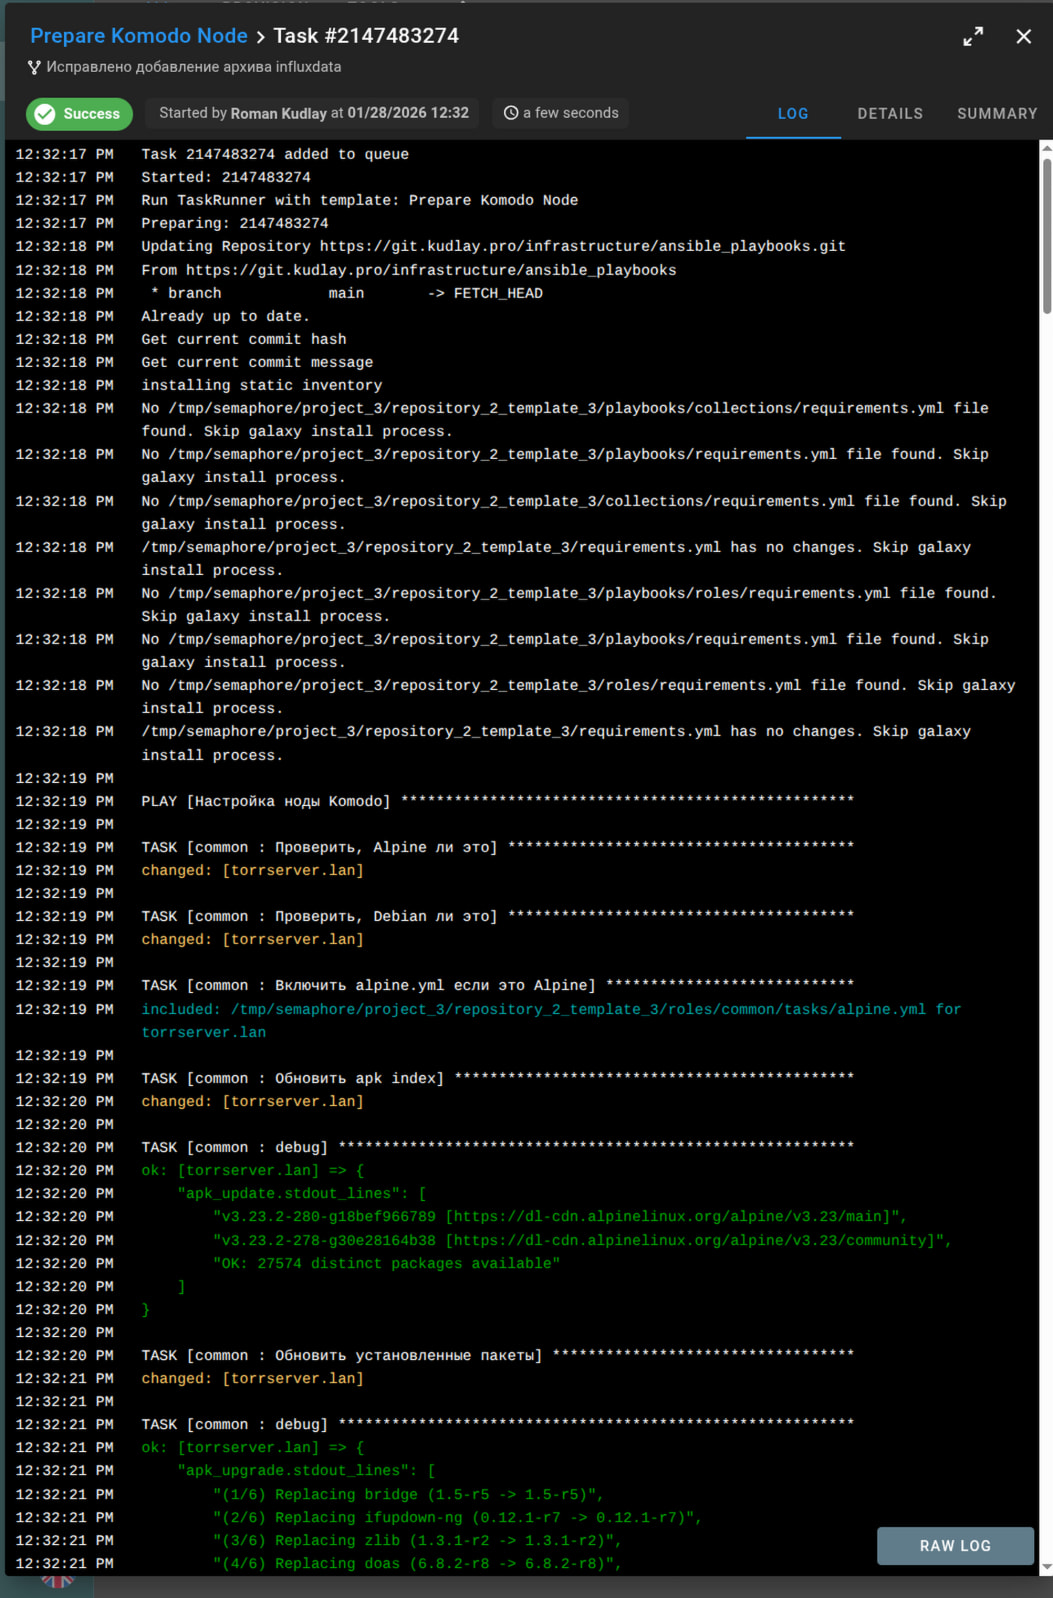
Task: Click the log vertical scrollbar thumb
Action: tap(1046, 235)
